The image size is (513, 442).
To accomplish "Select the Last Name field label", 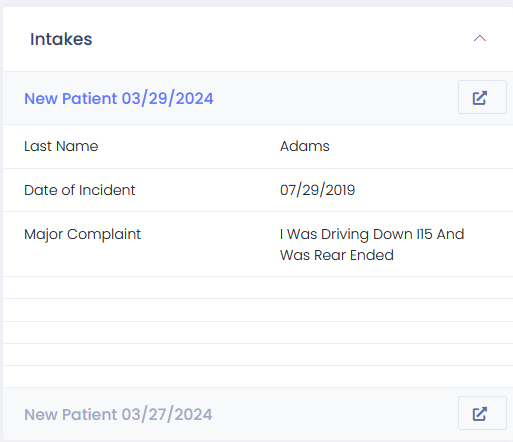I will coord(61,146).
